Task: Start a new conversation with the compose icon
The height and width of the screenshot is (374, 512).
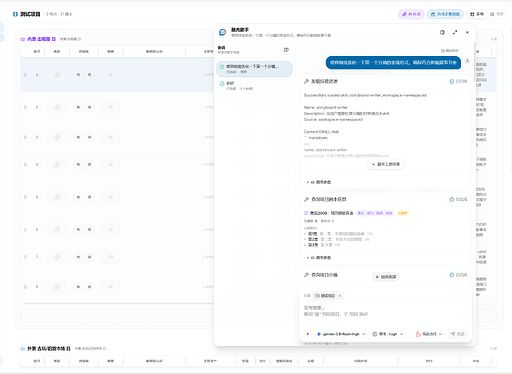Action: (x=286, y=50)
